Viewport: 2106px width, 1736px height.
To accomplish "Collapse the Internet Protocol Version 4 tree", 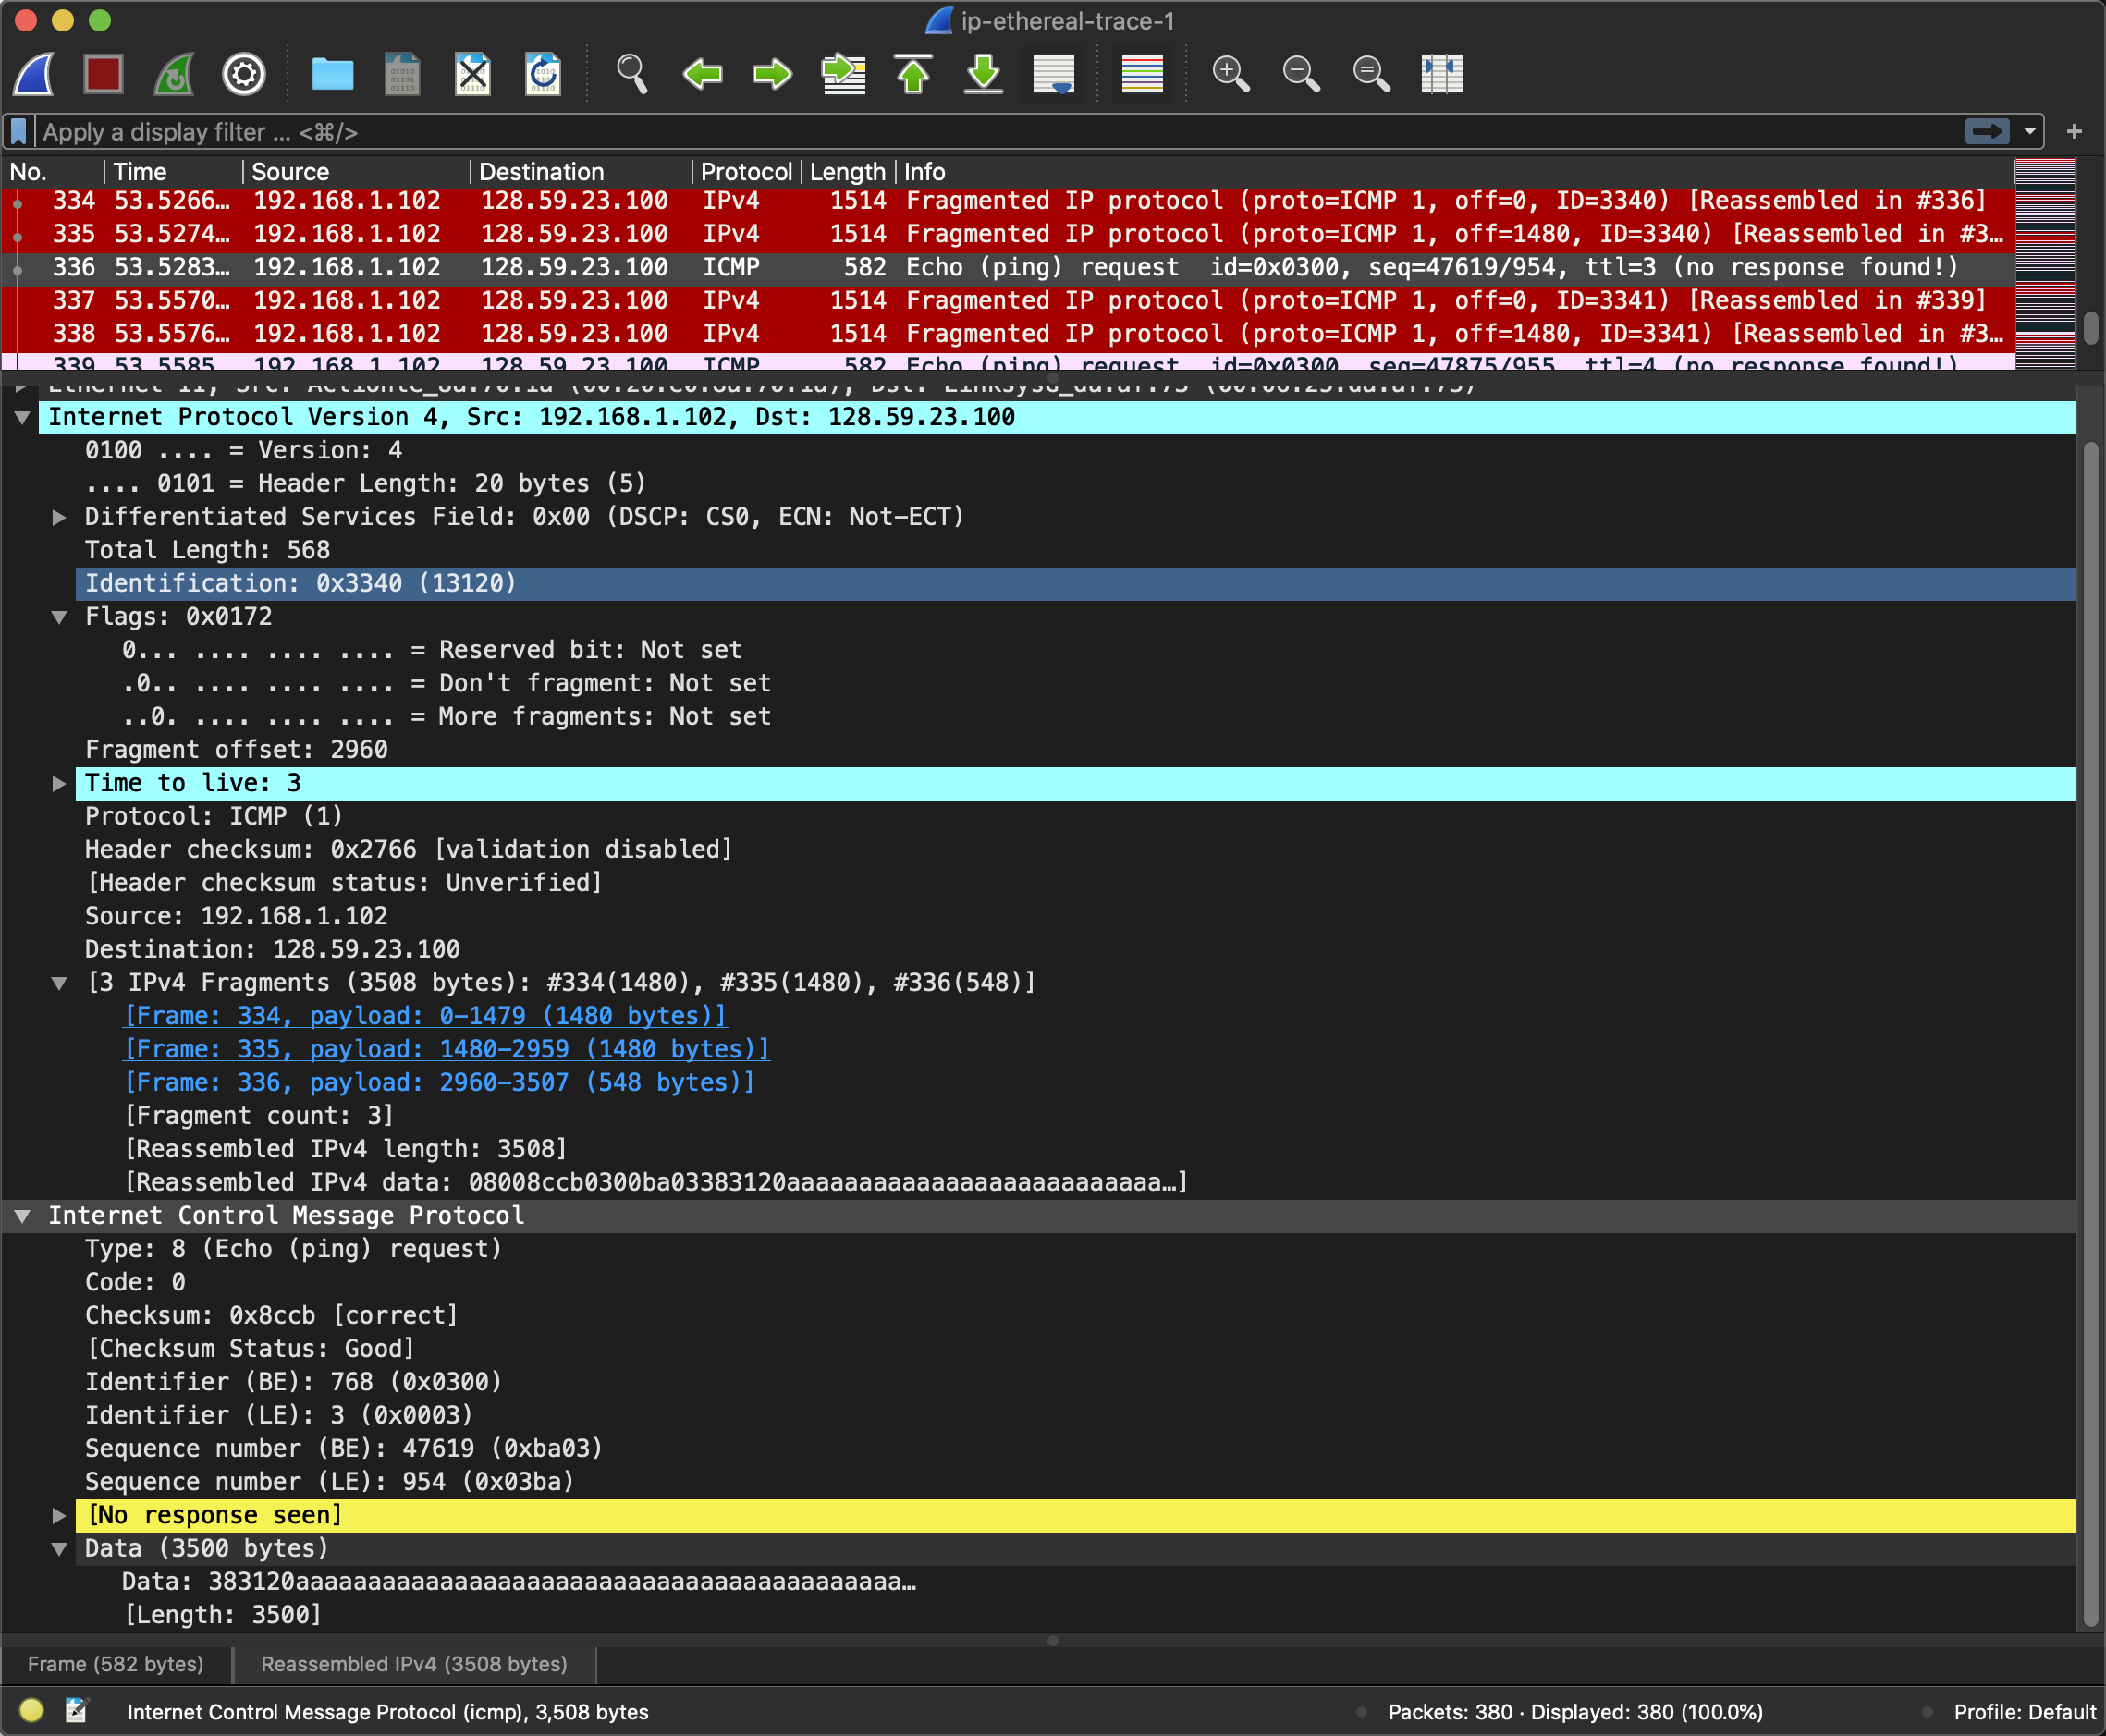I will [x=22, y=418].
